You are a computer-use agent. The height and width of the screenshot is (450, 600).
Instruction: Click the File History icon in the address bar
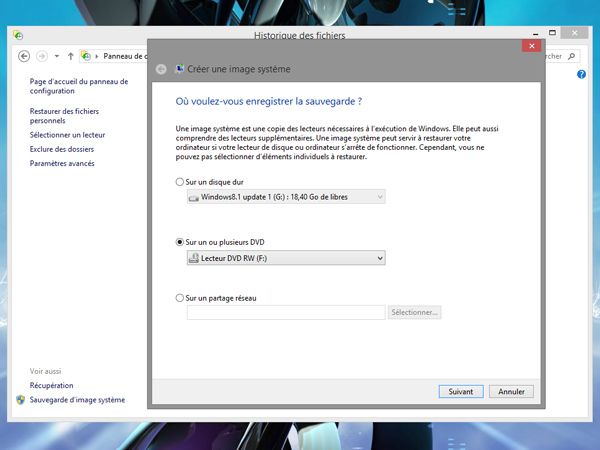click(x=86, y=56)
